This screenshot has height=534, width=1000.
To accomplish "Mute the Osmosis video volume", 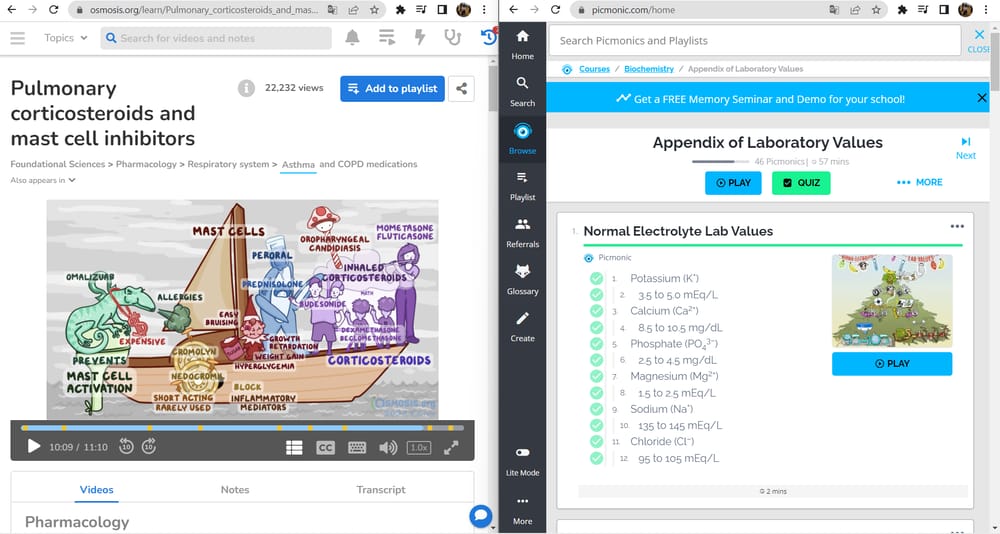I will click(x=388, y=447).
